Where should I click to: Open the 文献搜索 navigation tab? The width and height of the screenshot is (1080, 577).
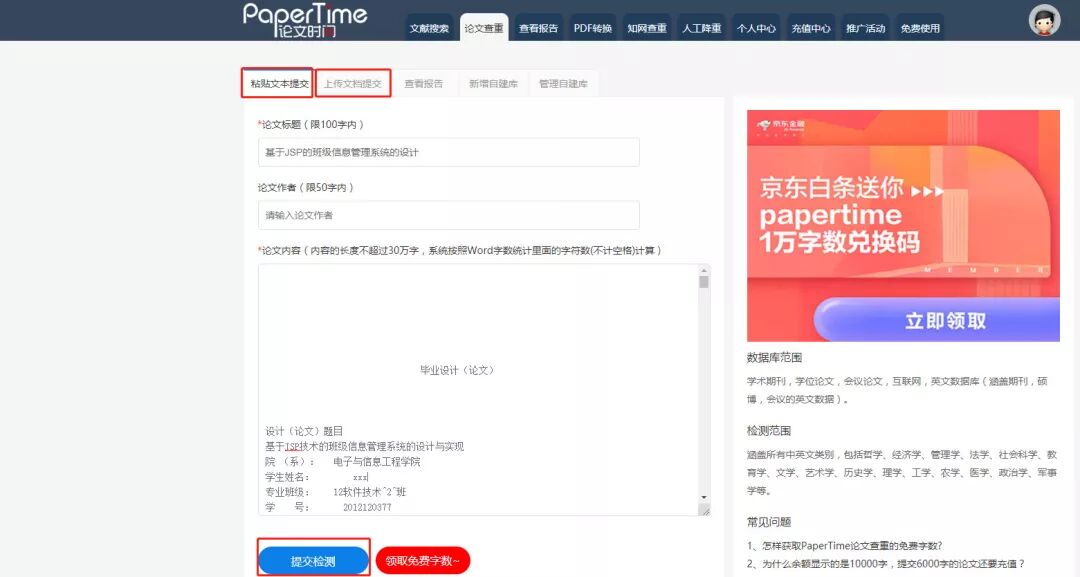pos(429,28)
